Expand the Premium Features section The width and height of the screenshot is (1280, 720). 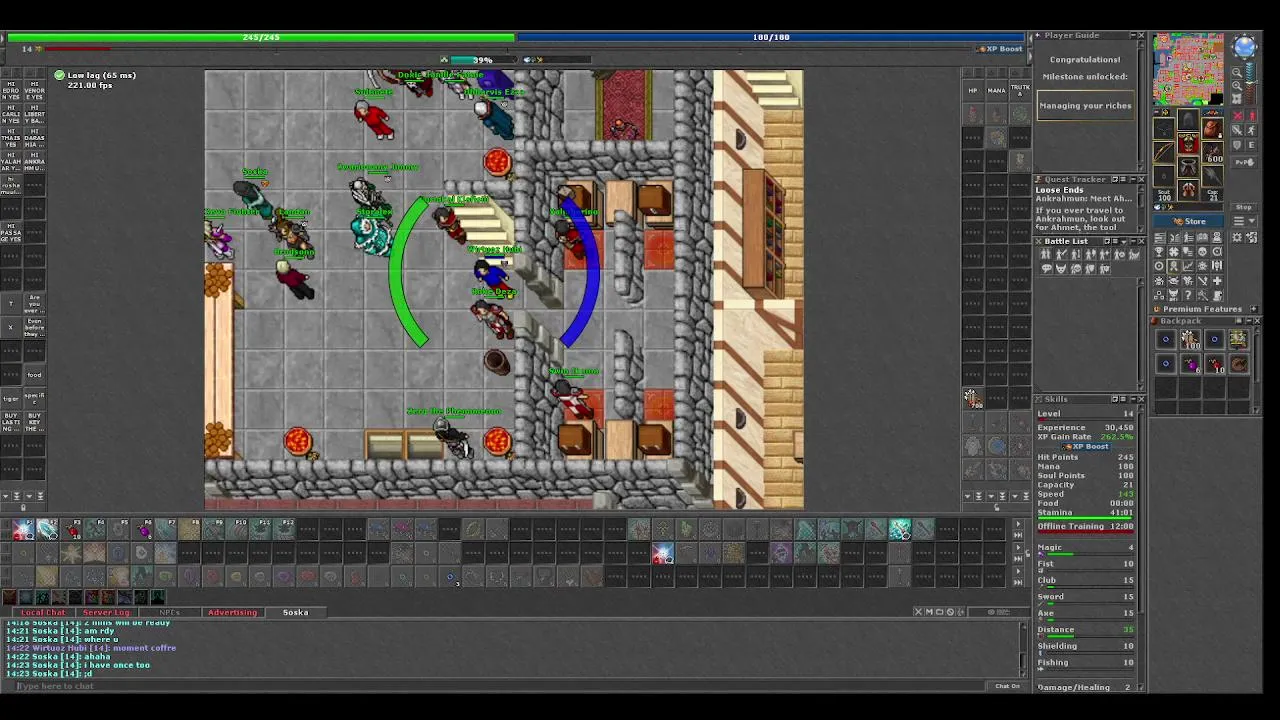tap(1253, 309)
